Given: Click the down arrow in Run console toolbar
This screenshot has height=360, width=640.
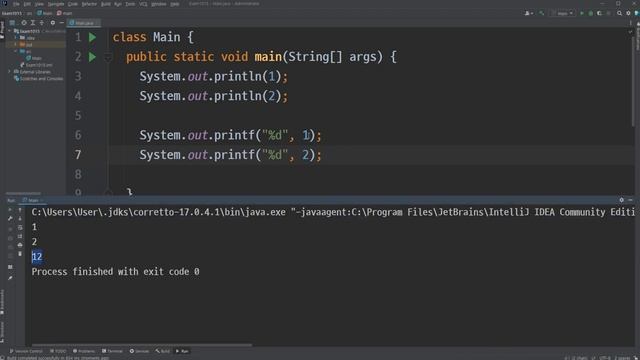Looking at the screenshot, I should (20, 219).
